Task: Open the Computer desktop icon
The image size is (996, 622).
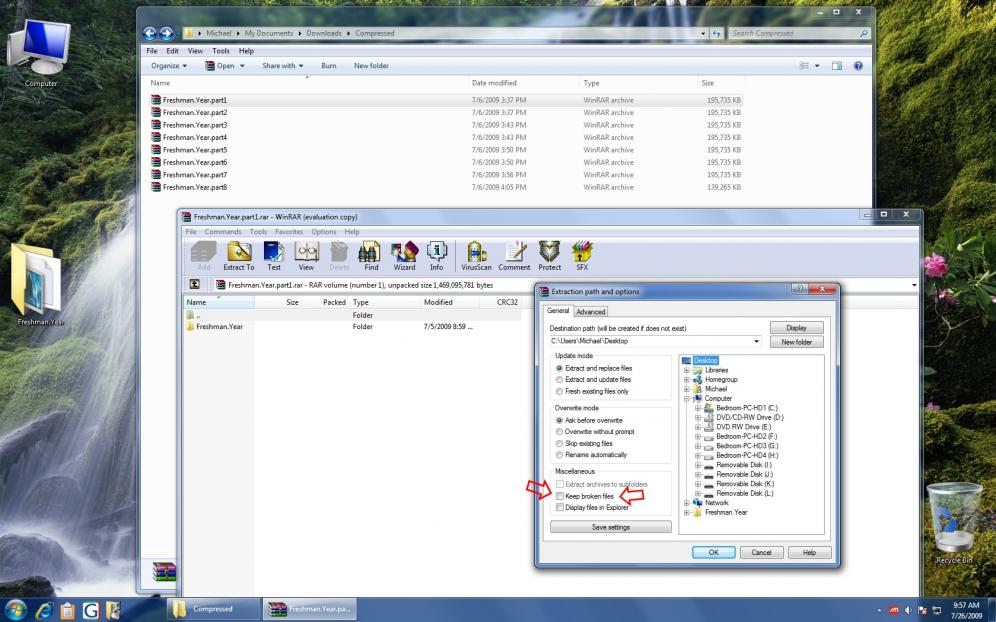Action: (41, 53)
